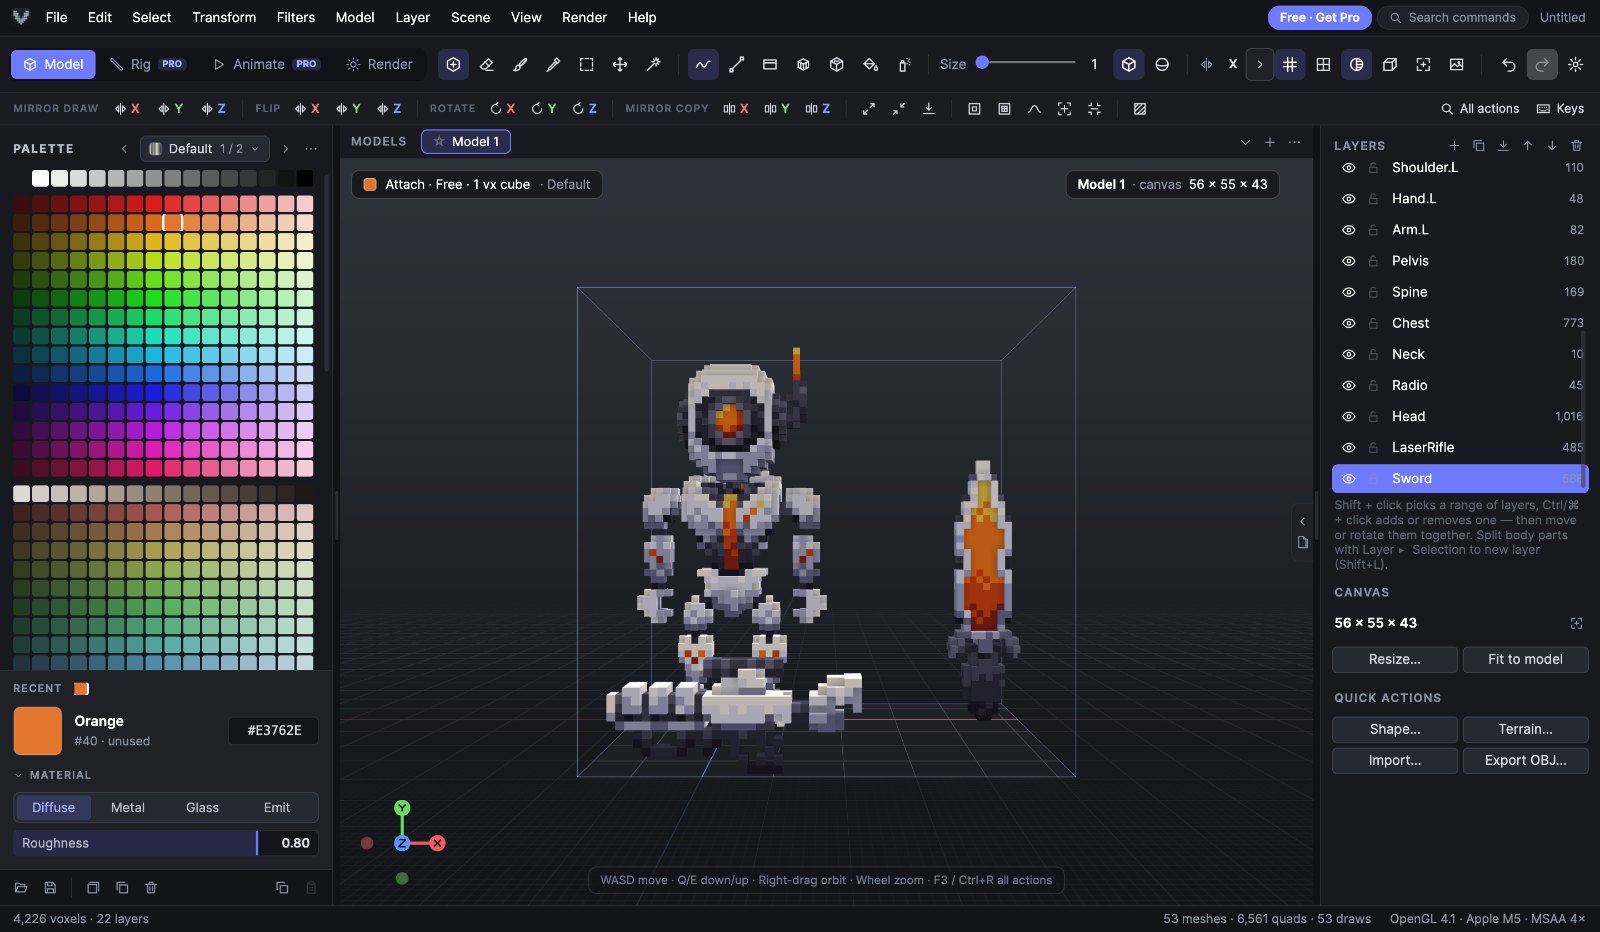
Task: Select the Magic wand tool
Action: tap(654, 64)
